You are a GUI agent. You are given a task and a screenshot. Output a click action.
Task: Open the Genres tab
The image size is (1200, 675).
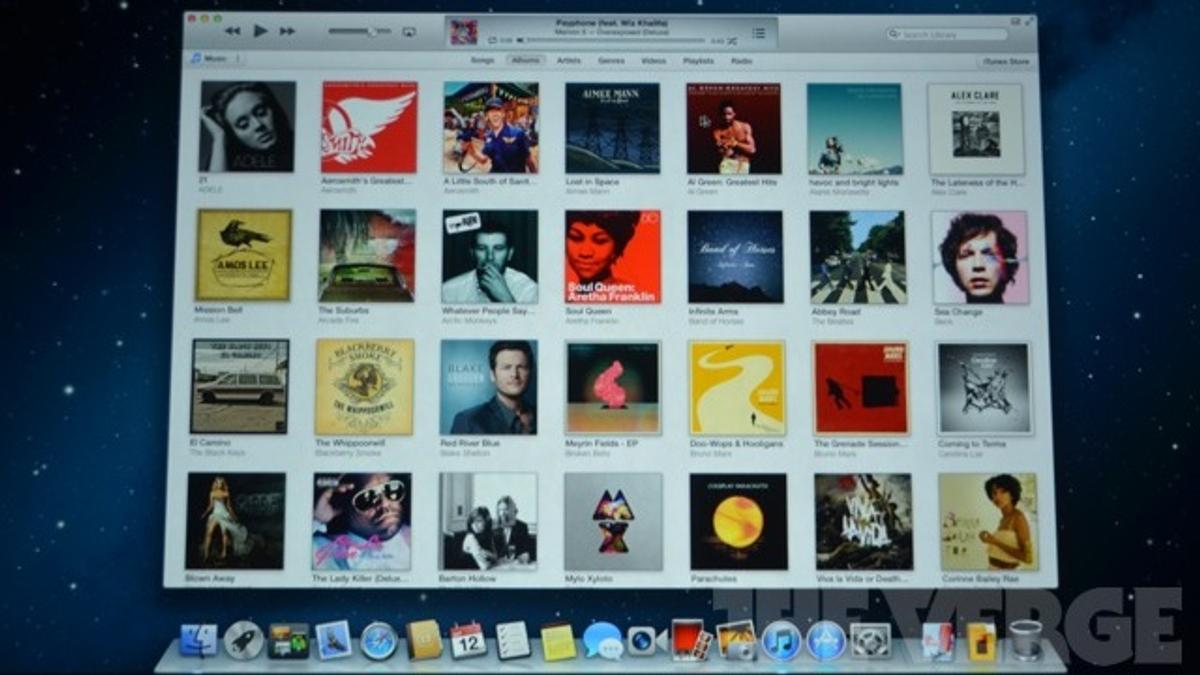click(611, 61)
